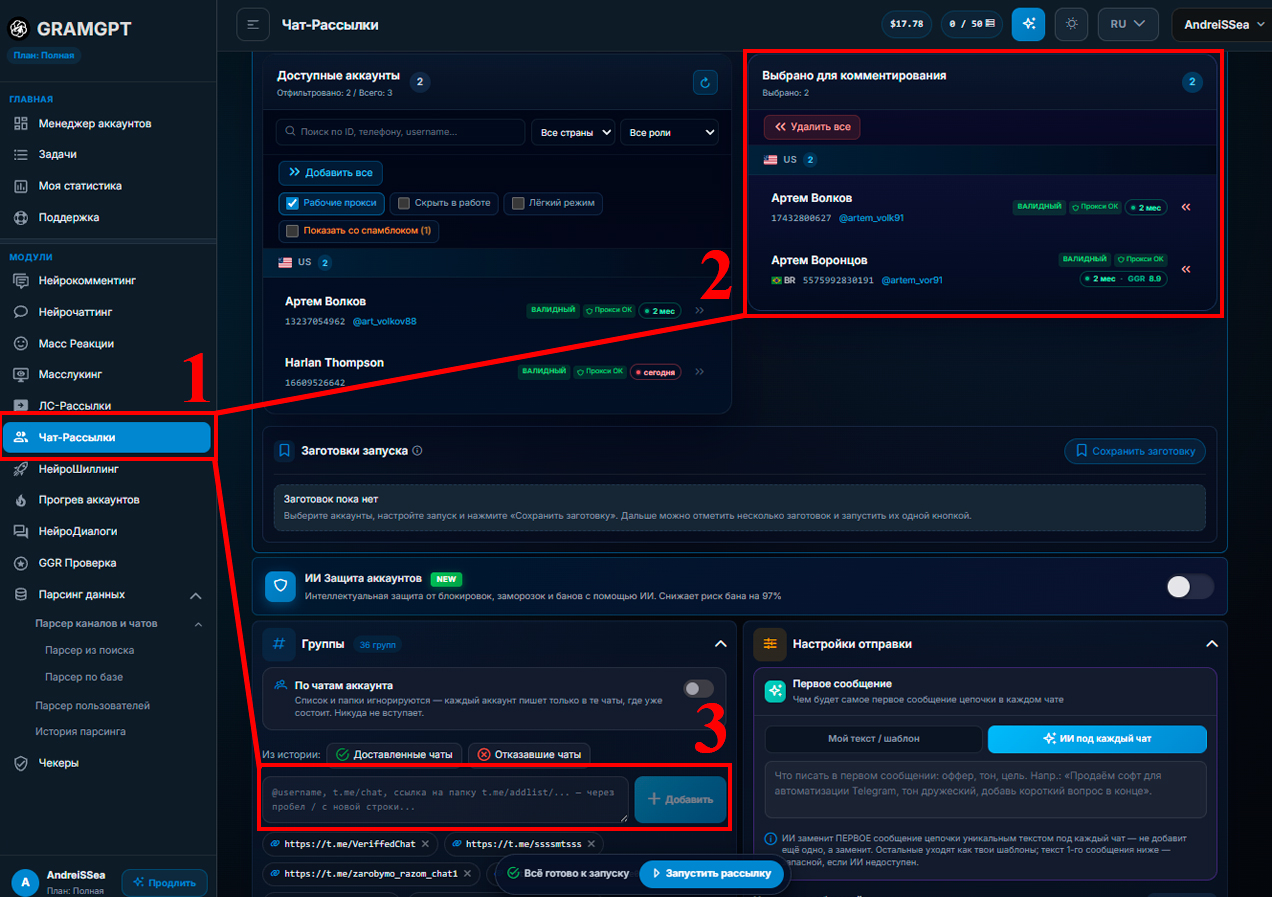The image size is (1272, 897).
Task: Click the Первое сообщение sparkle icon
Action: [775, 691]
